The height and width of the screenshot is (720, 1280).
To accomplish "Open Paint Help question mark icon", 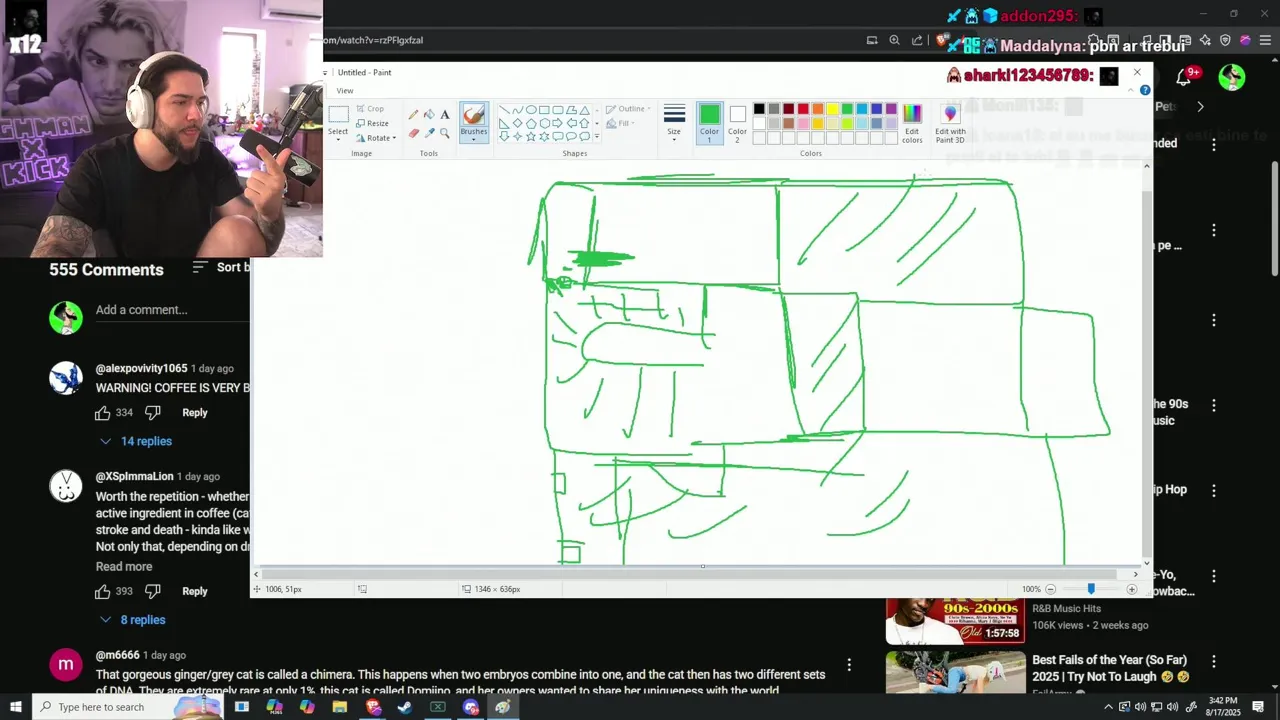I will (x=1145, y=90).
